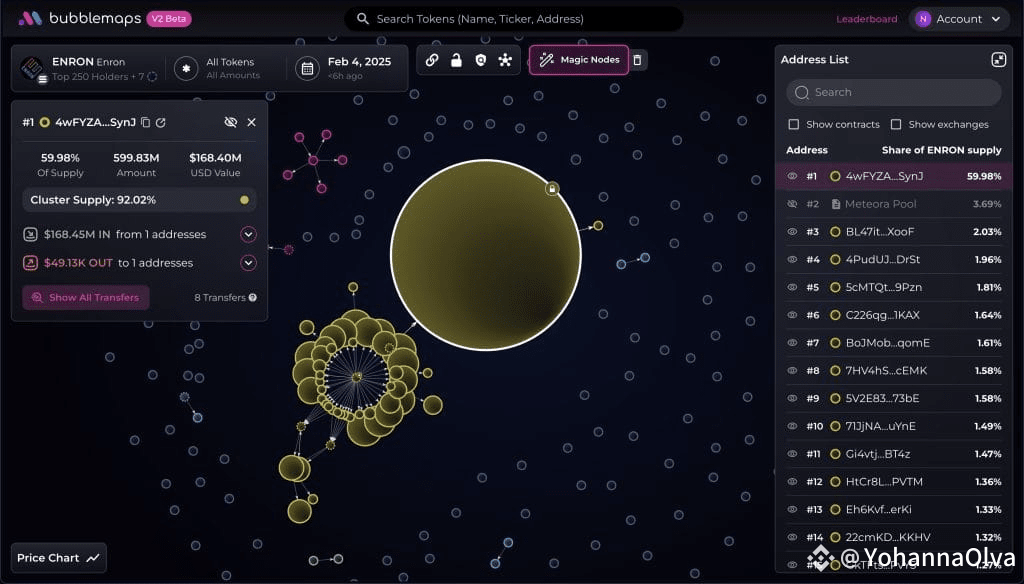The width and height of the screenshot is (1024, 584).
Task: Click the Meteora Pool contract icon
Action: tap(835, 204)
